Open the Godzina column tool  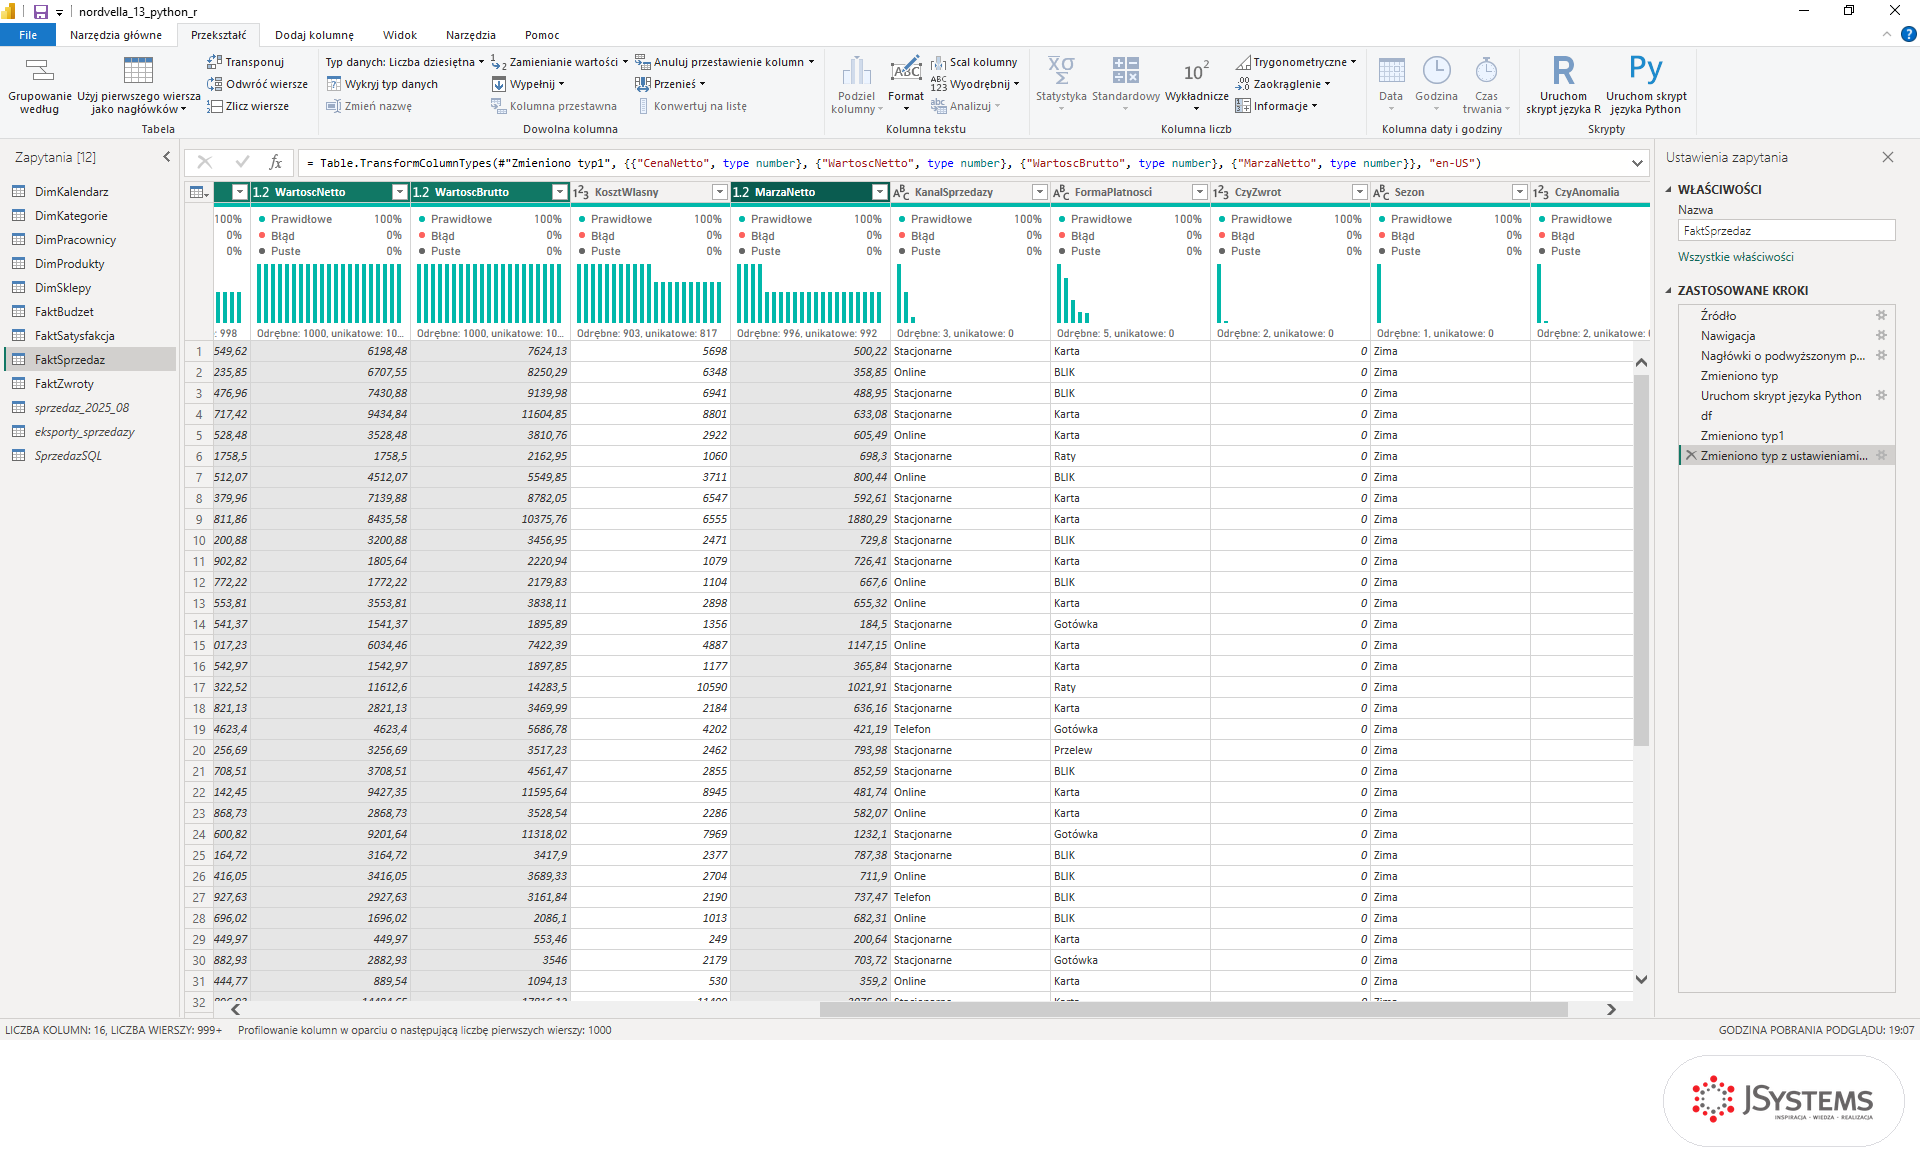pyautogui.click(x=1436, y=85)
